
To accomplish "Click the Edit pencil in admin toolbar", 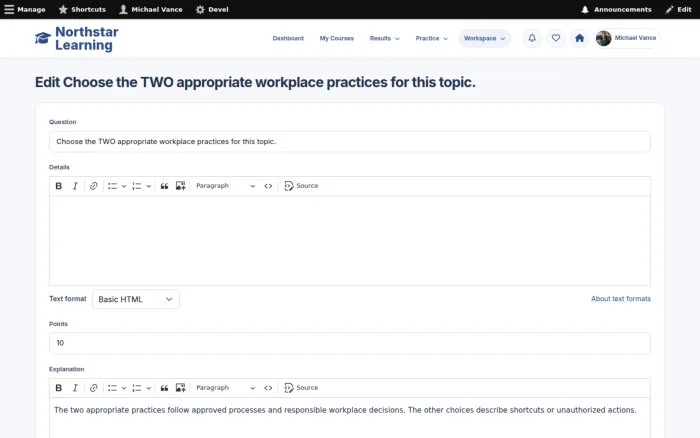I will pyautogui.click(x=678, y=9).
